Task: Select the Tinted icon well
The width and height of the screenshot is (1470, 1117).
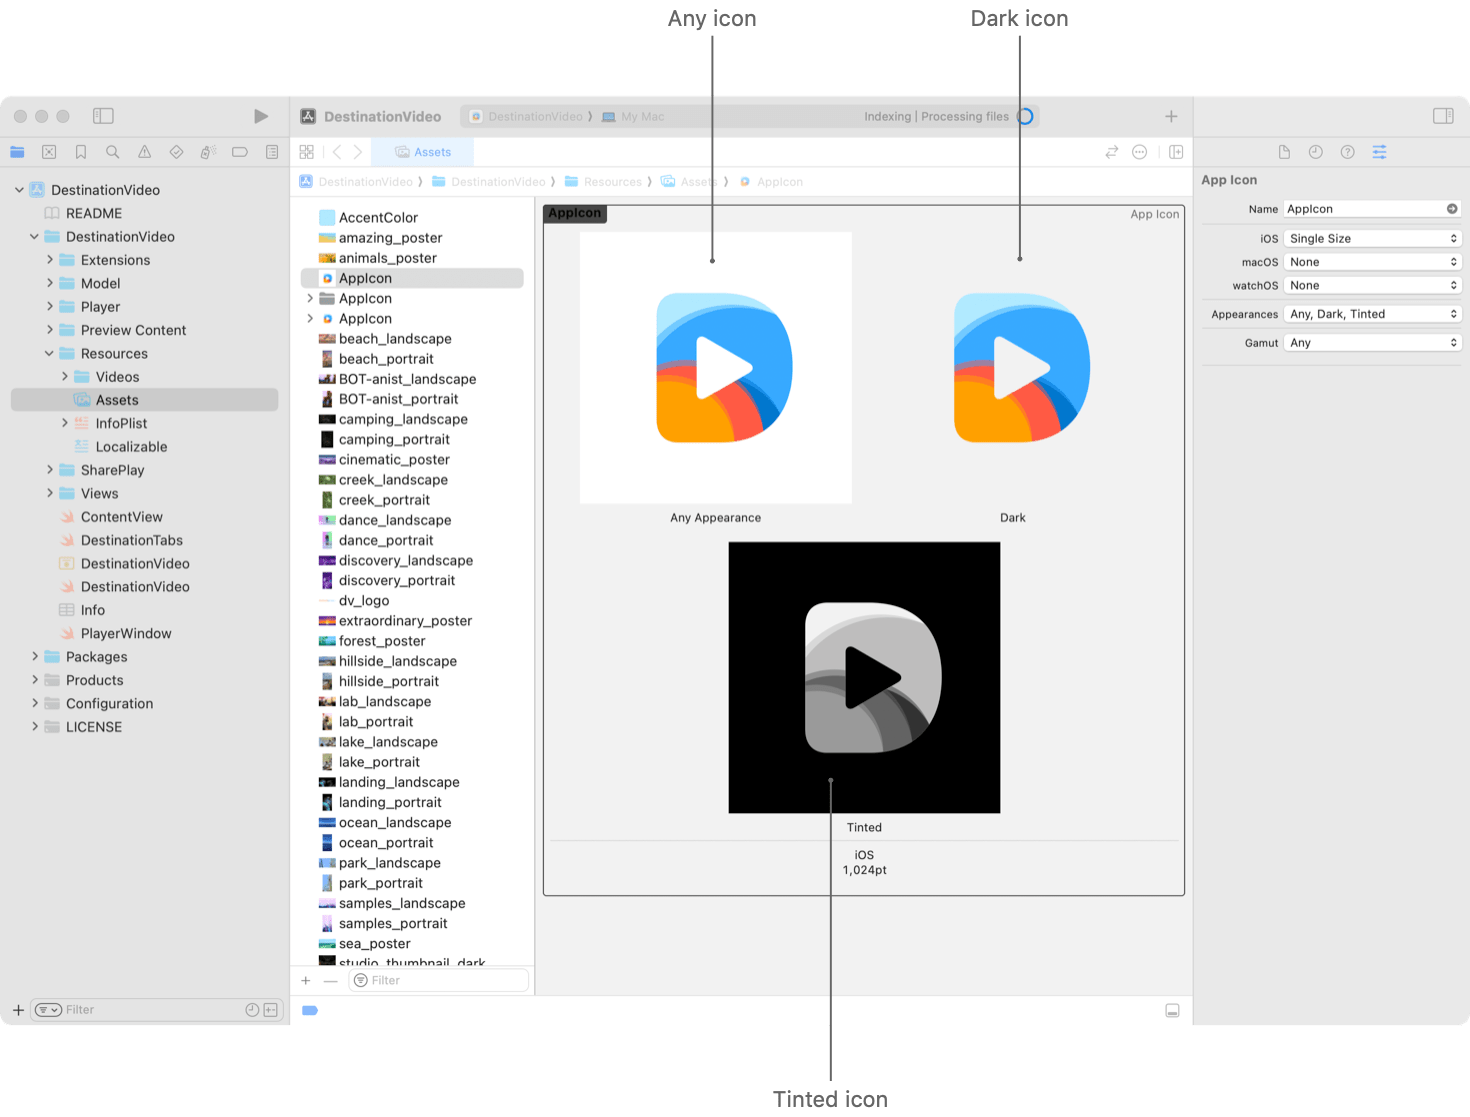Action: pyautogui.click(x=864, y=677)
